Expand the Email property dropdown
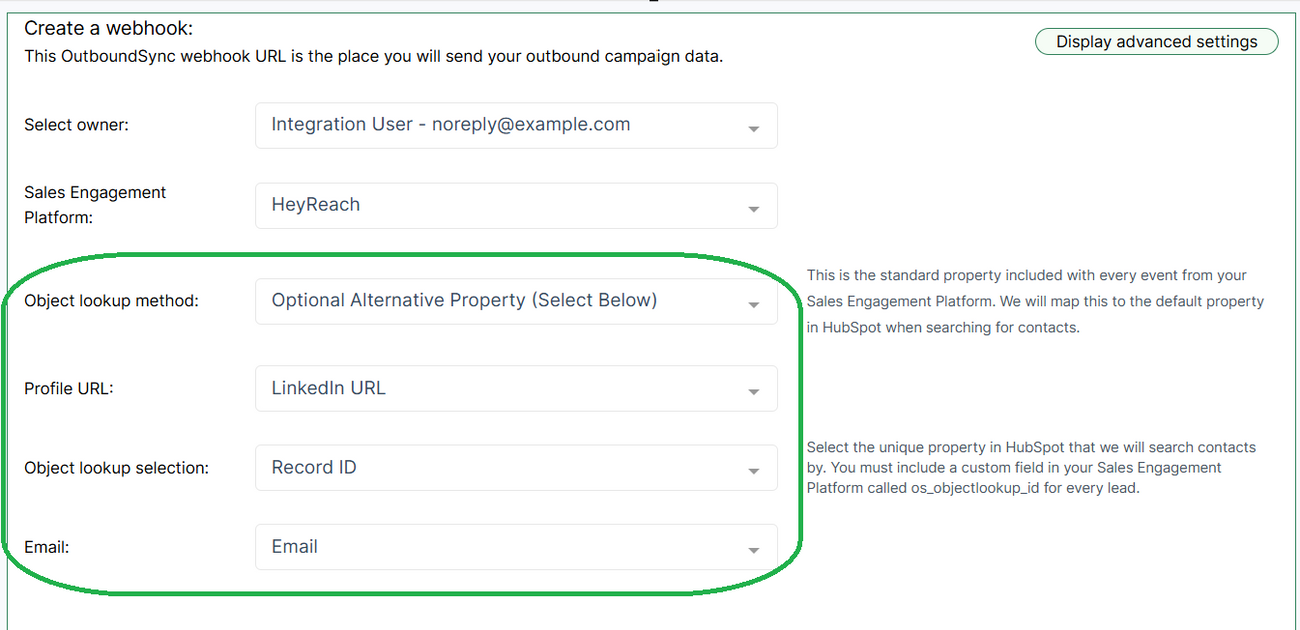The image size is (1300, 630). point(516,547)
